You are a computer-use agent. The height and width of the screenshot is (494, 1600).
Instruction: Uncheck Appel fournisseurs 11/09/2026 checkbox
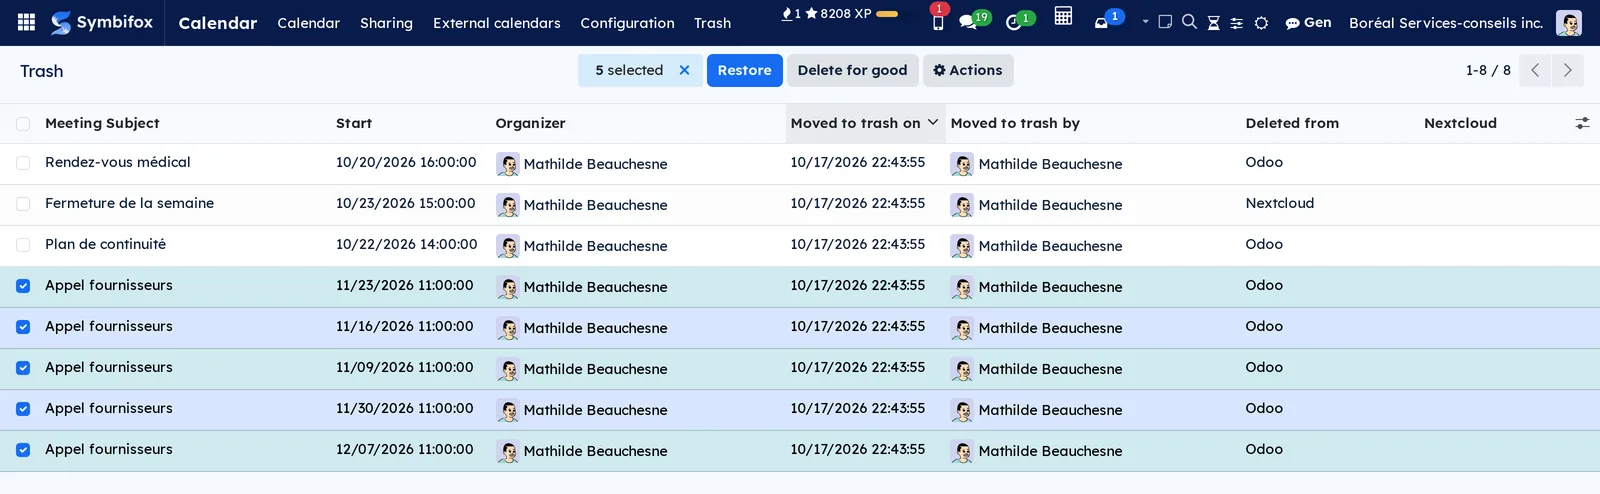click(23, 368)
